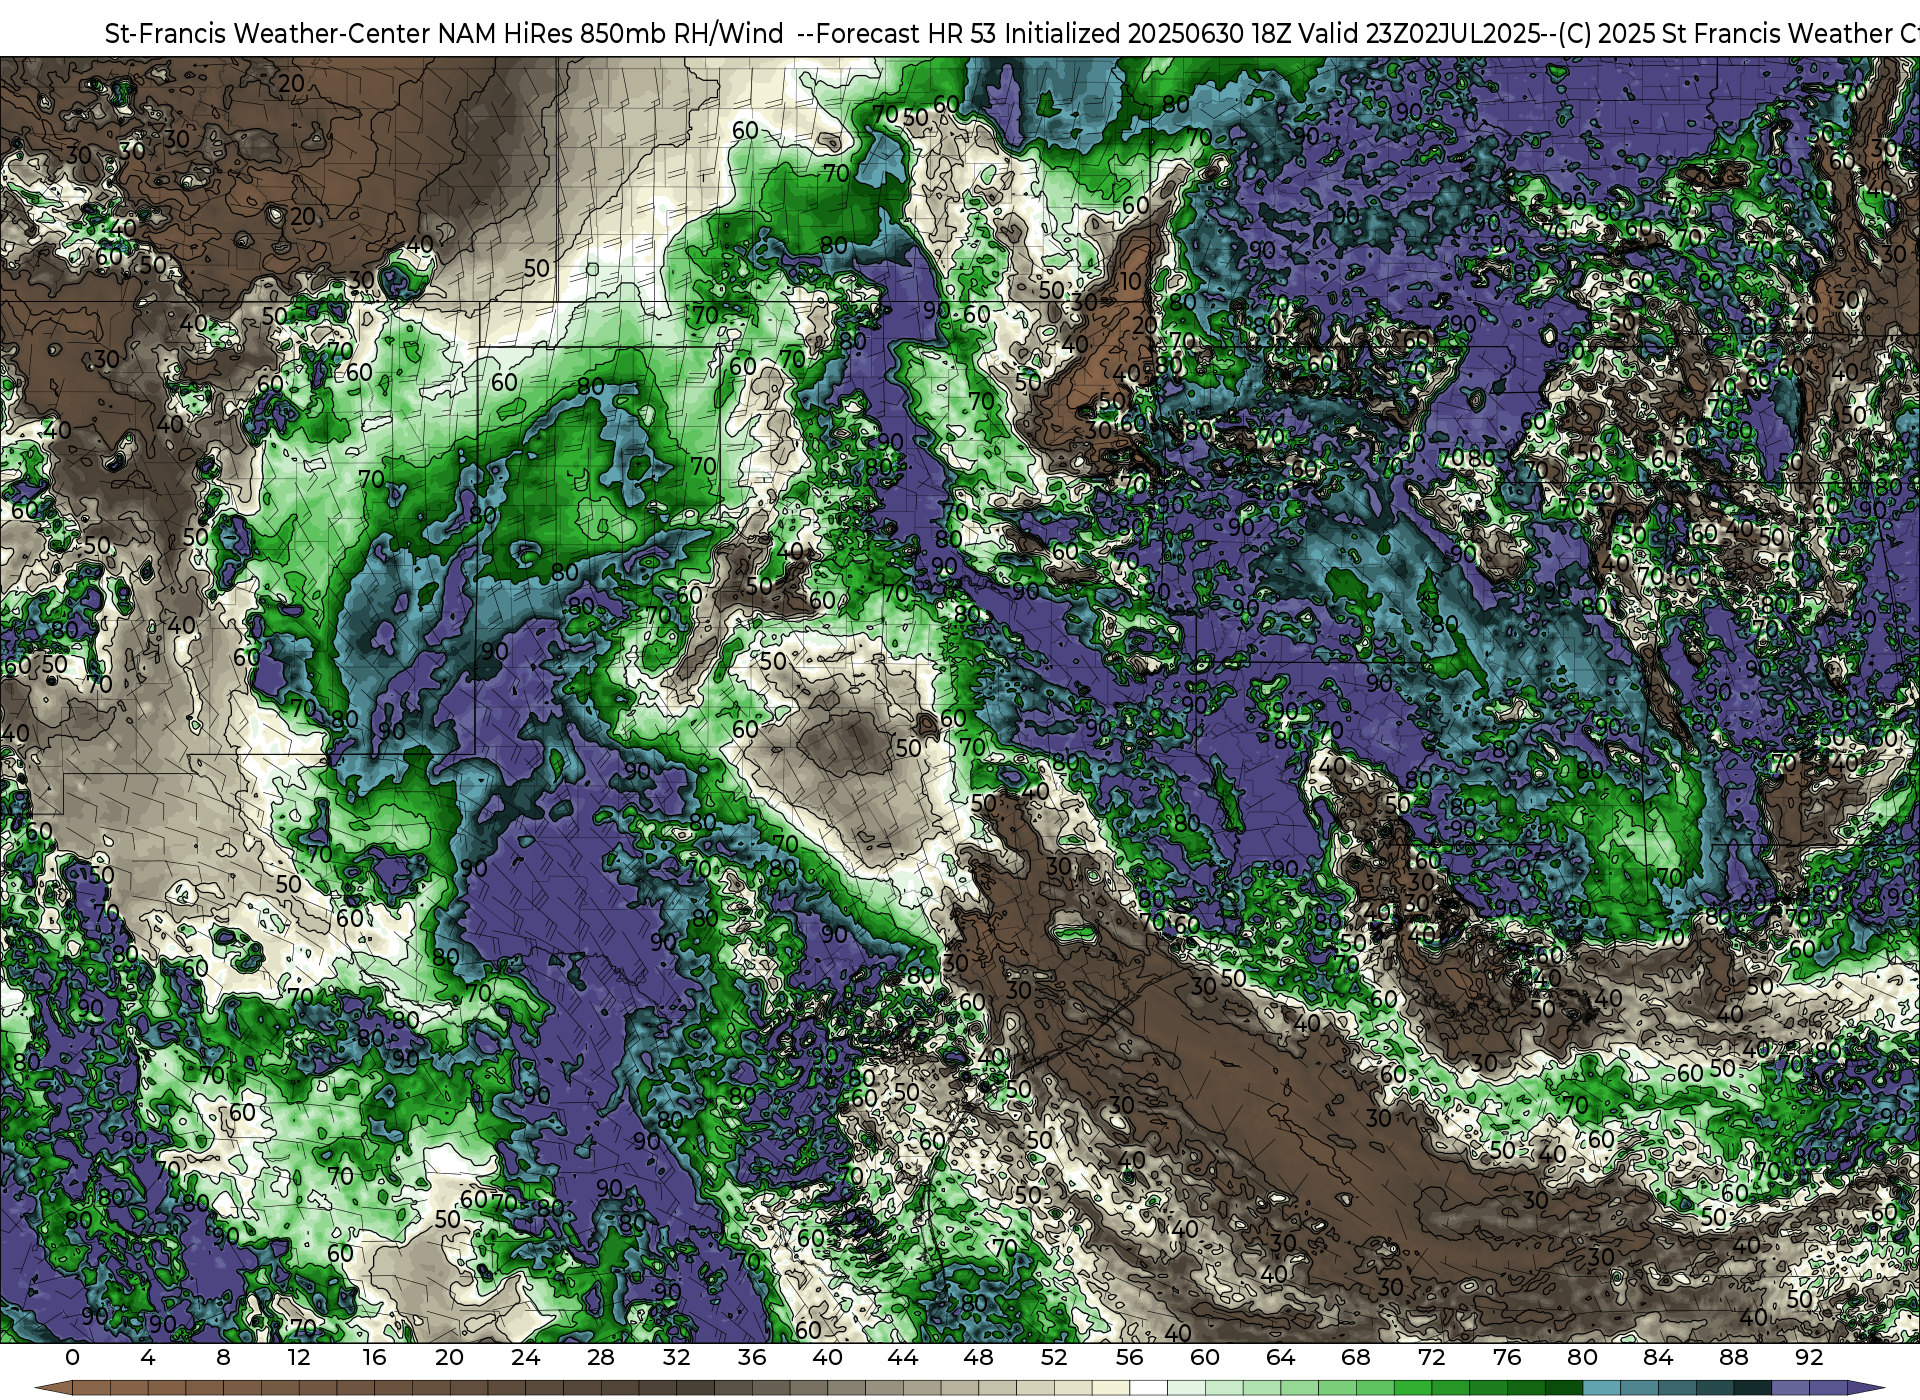Click the colorbar label "4"
Screen dimensions: 1920x1400
pos(148,1357)
